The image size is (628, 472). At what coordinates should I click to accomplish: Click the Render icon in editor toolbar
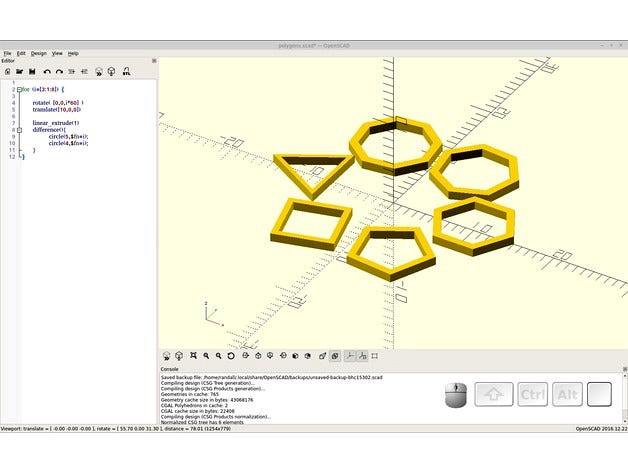point(111,72)
